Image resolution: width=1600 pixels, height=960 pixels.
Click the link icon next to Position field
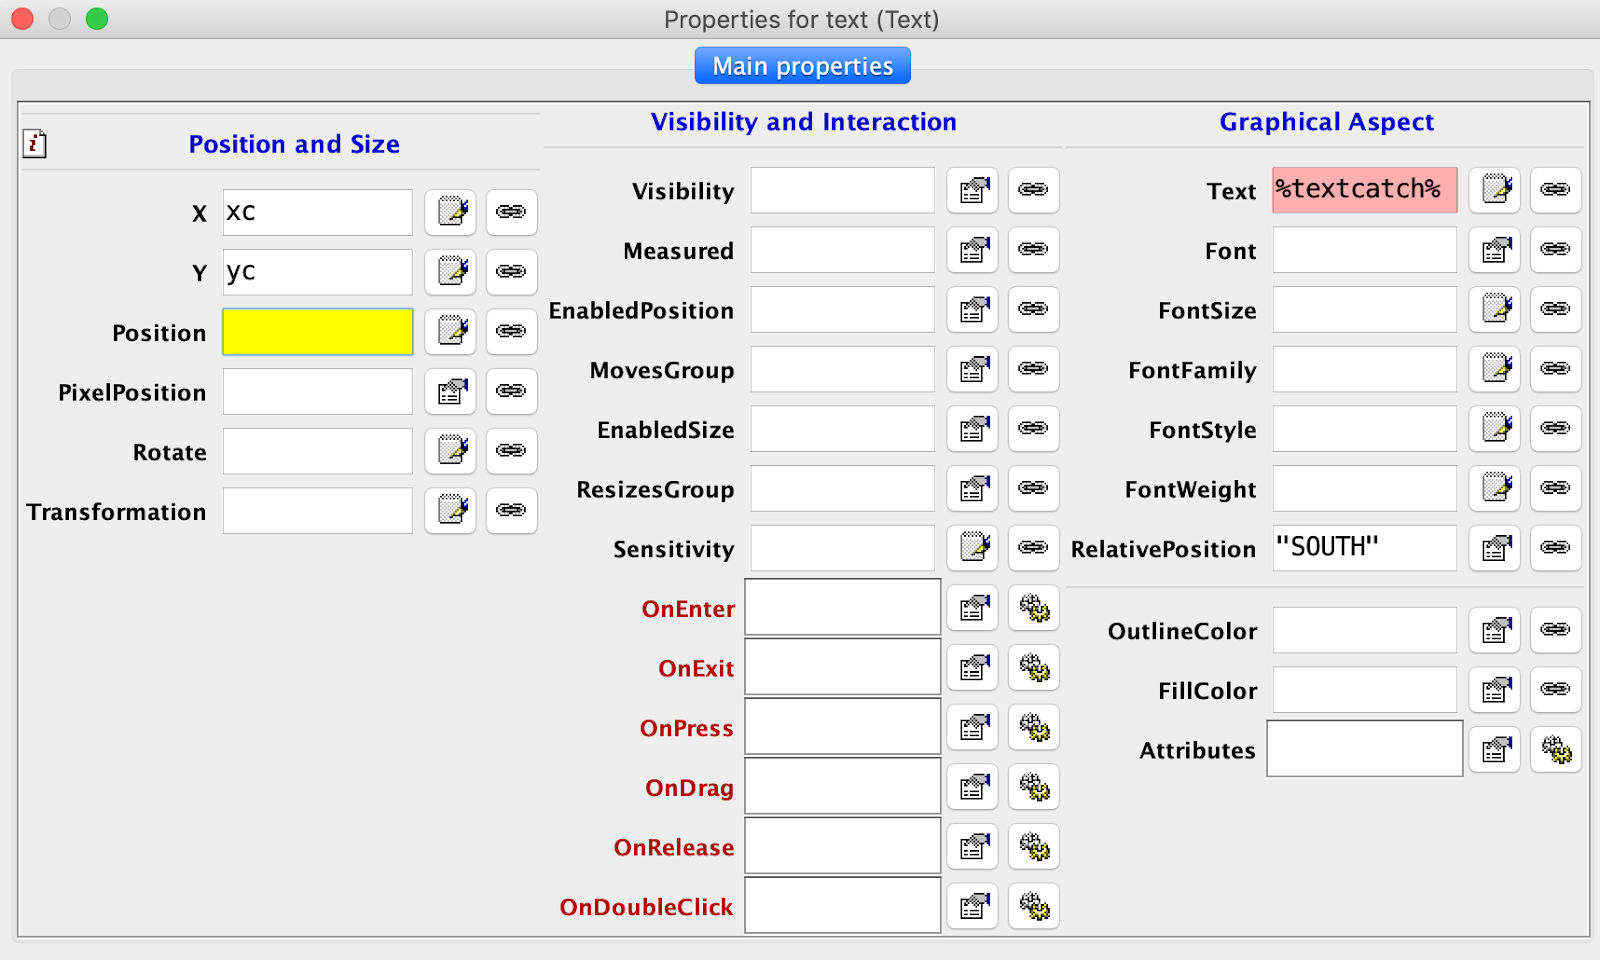511,332
